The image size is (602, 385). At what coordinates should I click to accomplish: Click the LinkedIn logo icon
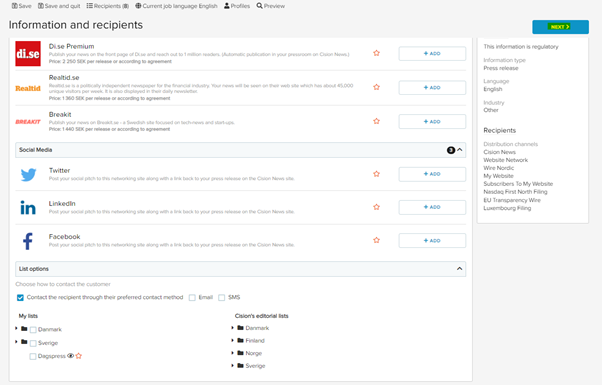pyautogui.click(x=28, y=208)
